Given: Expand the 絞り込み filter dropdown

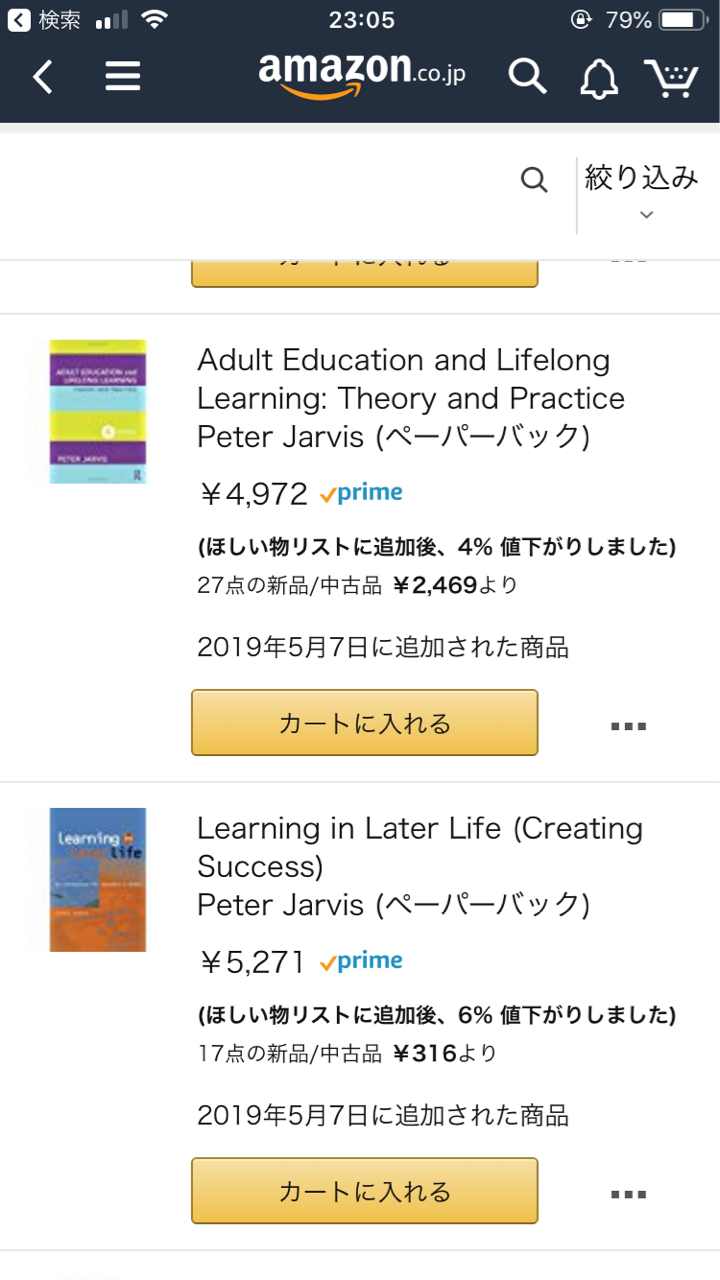Looking at the screenshot, I should 641,193.
